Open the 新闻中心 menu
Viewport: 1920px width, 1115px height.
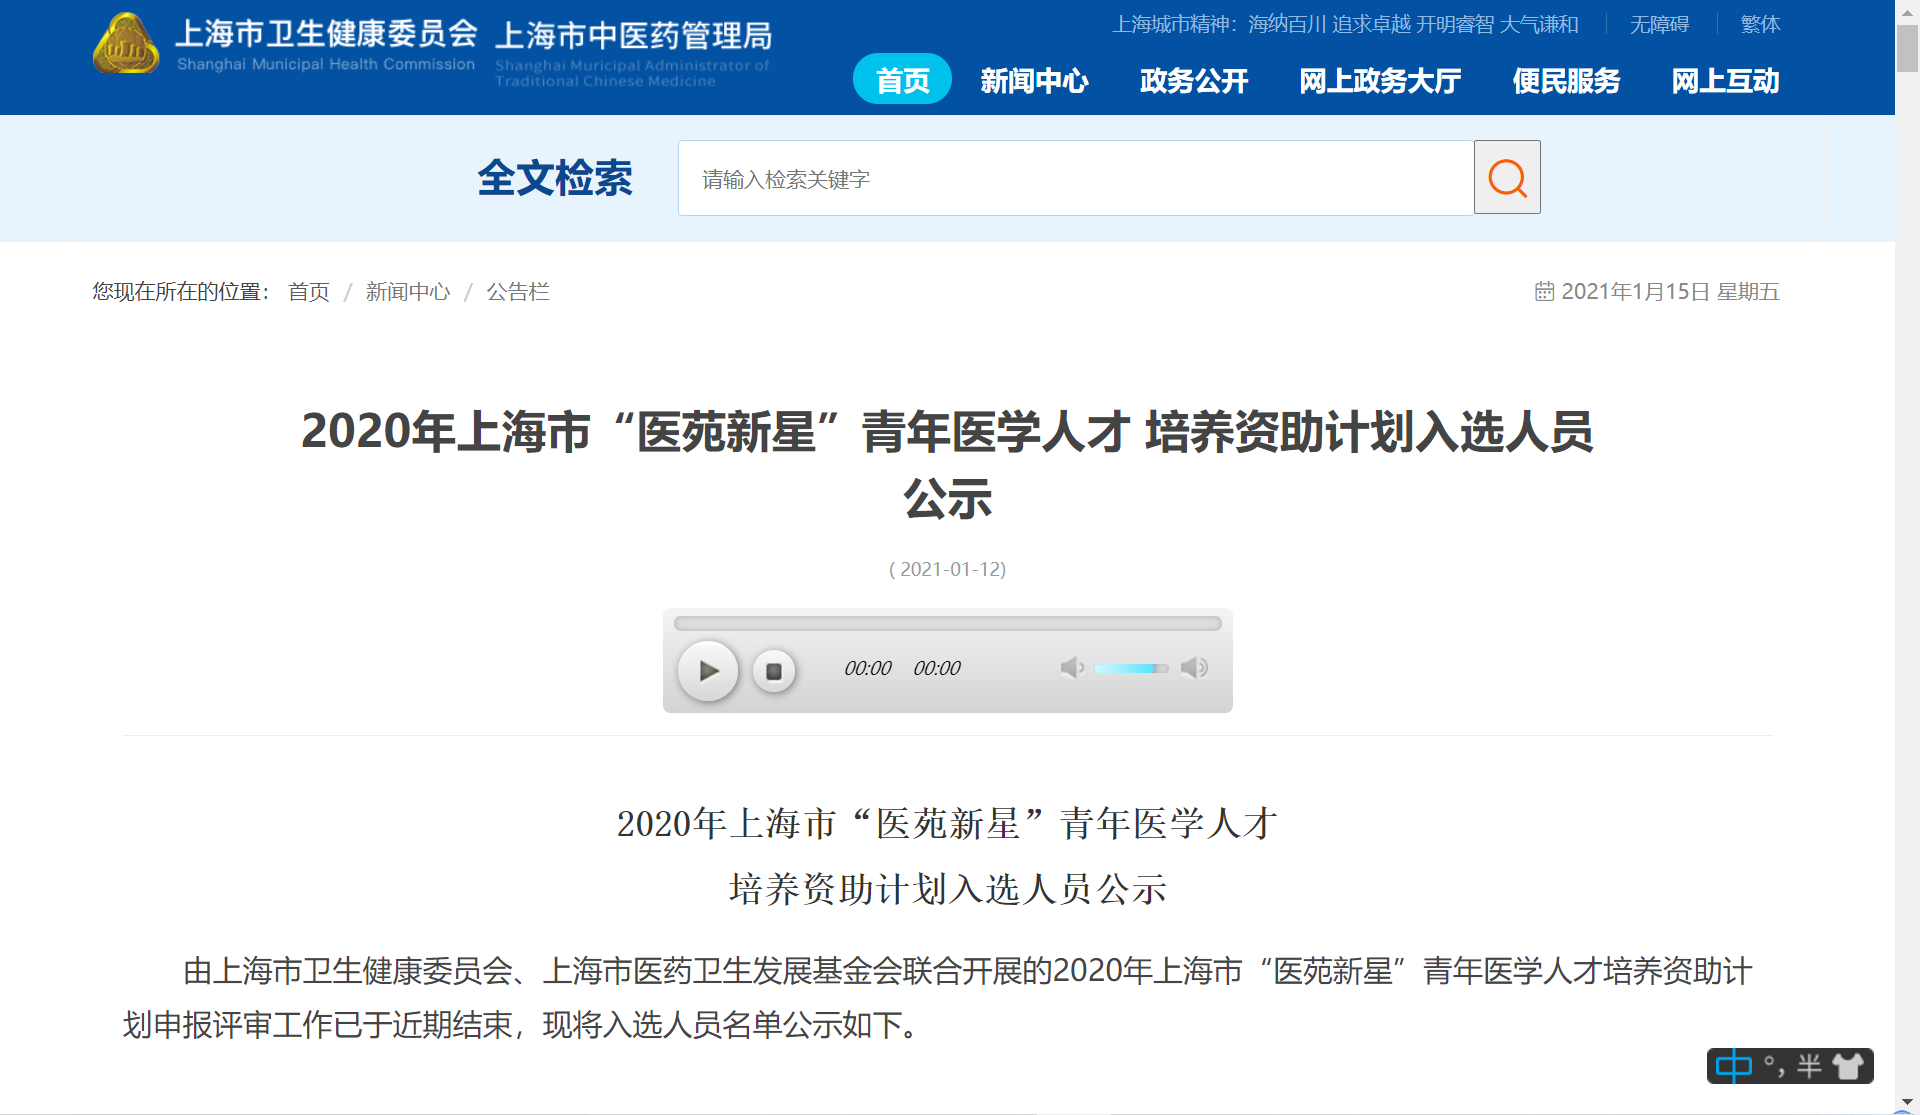pos(1034,80)
